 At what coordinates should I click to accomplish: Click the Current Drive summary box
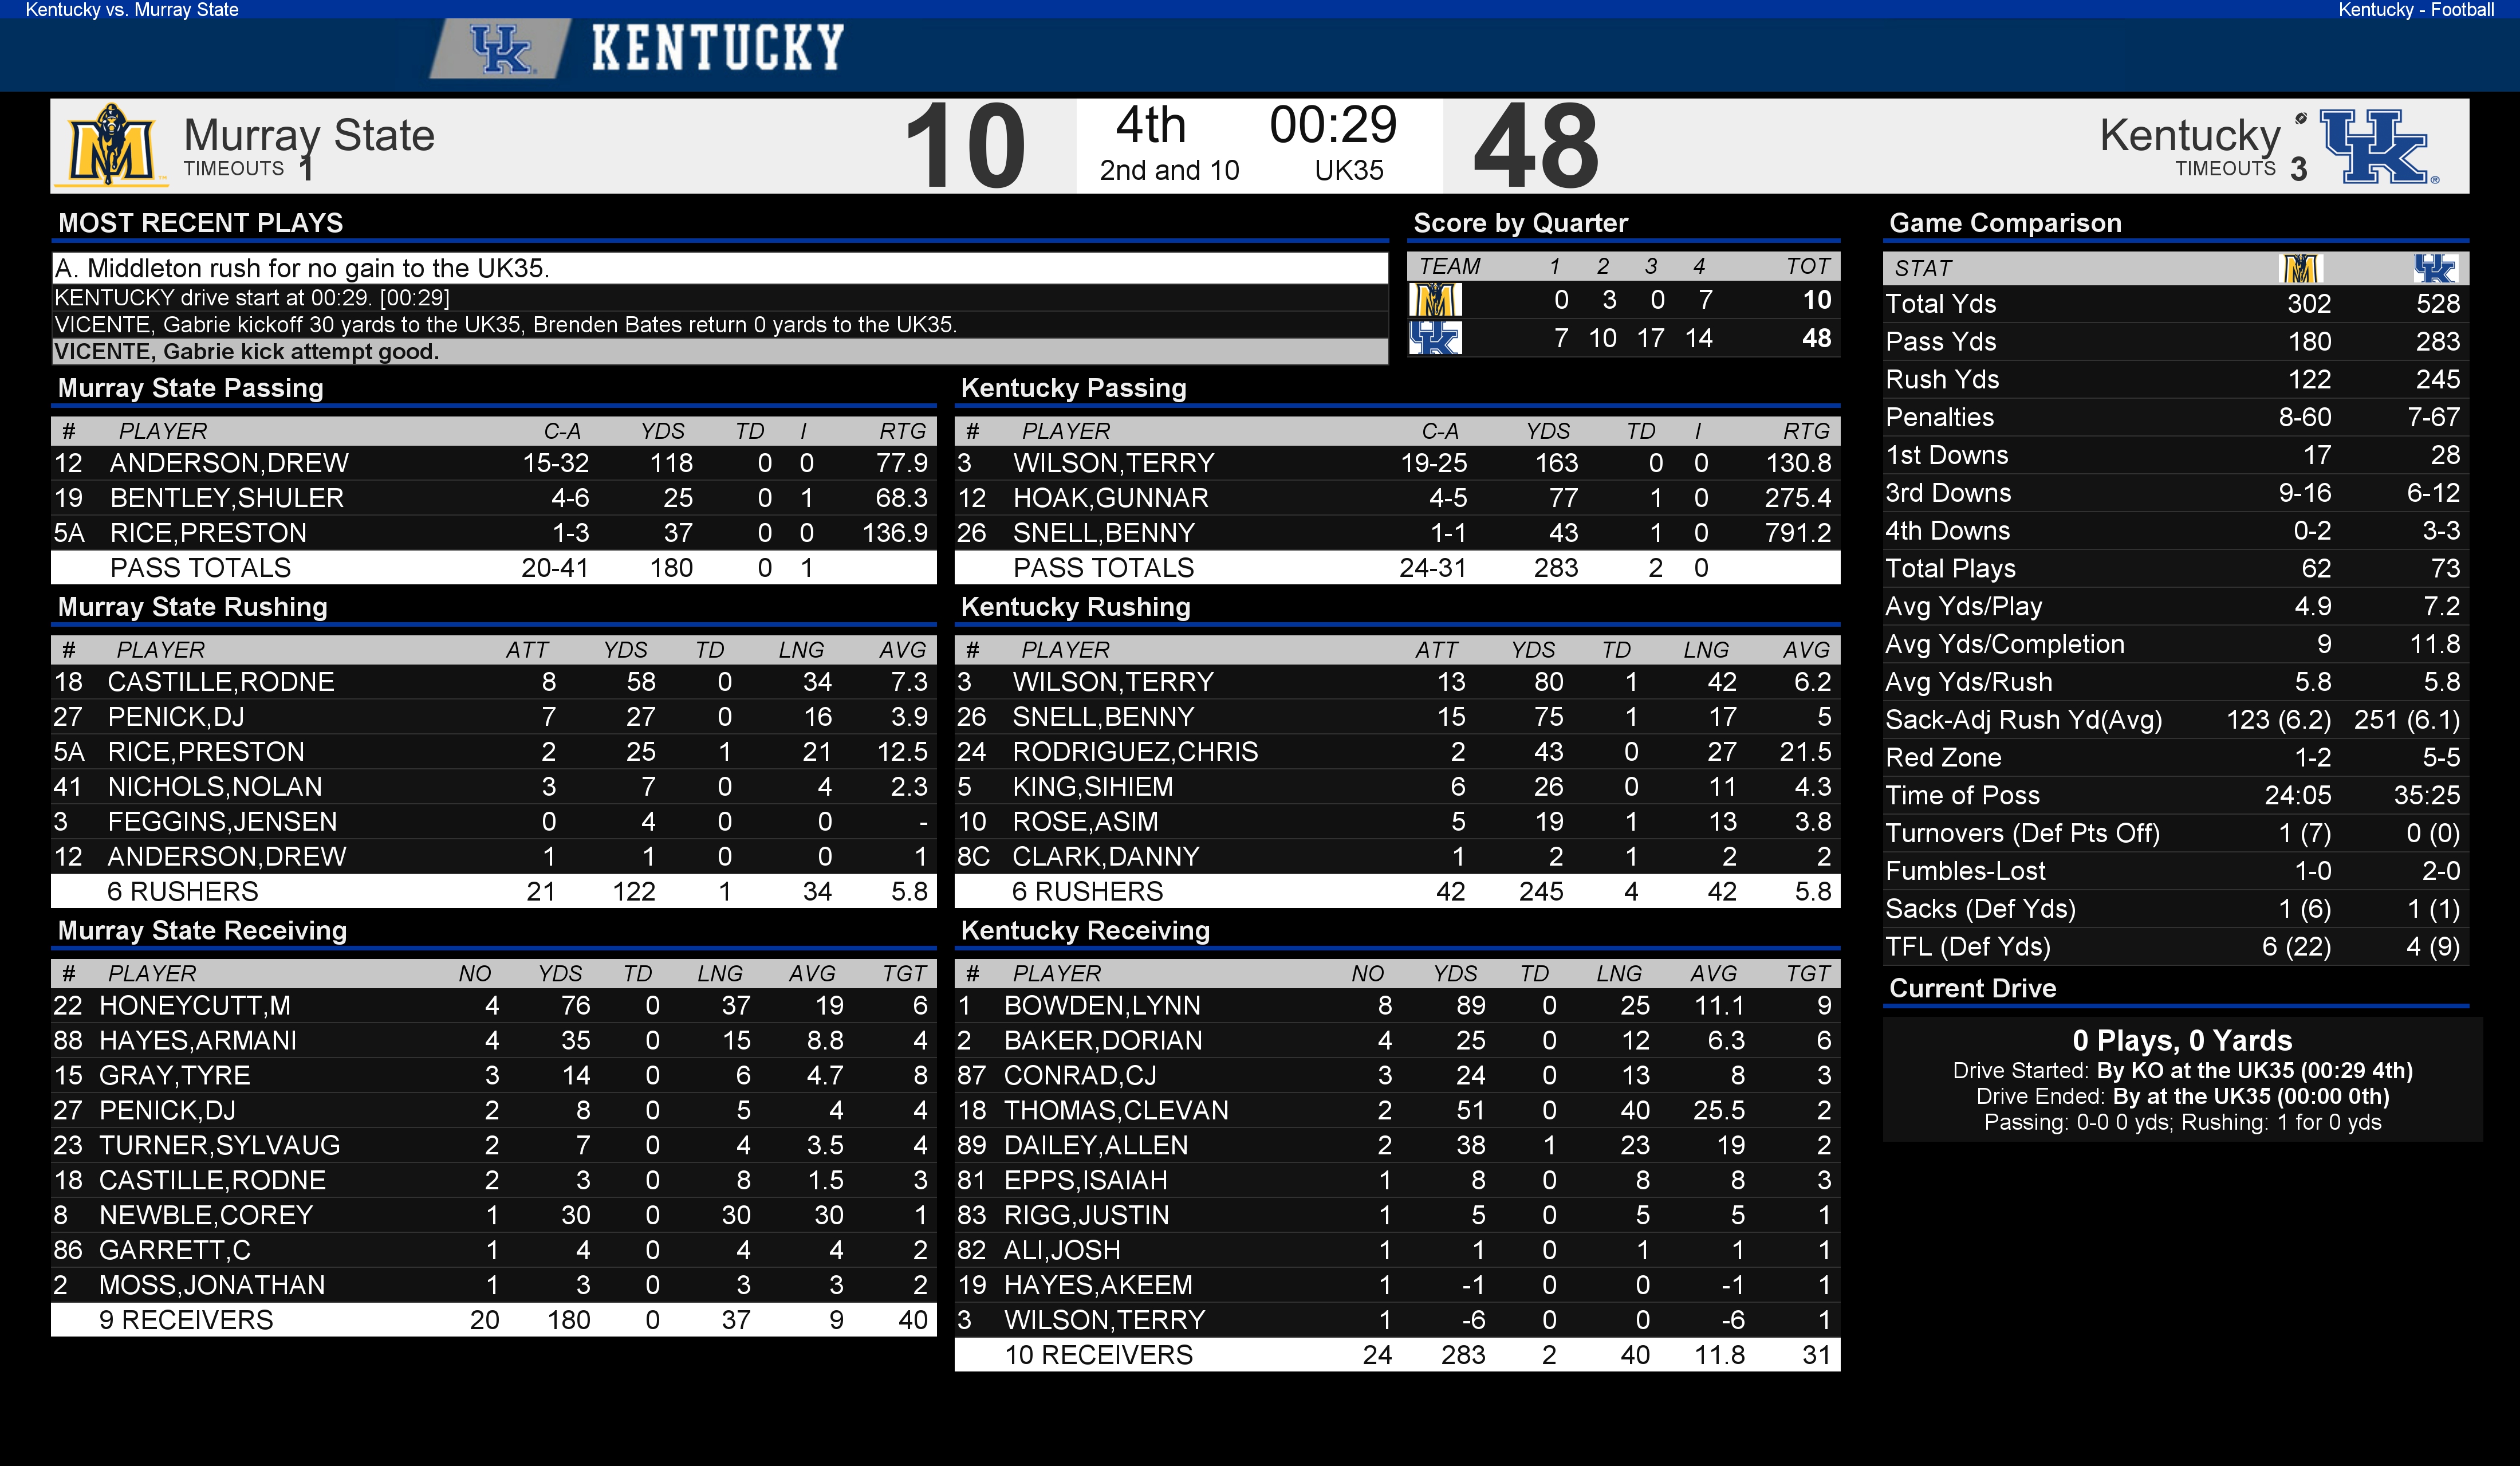coord(2181,1080)
